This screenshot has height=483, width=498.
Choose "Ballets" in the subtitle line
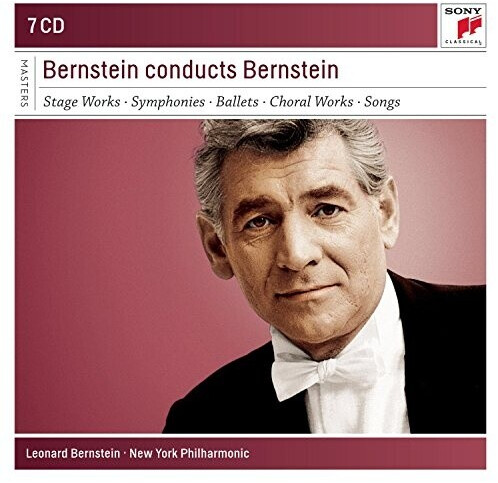coord(237,102)
